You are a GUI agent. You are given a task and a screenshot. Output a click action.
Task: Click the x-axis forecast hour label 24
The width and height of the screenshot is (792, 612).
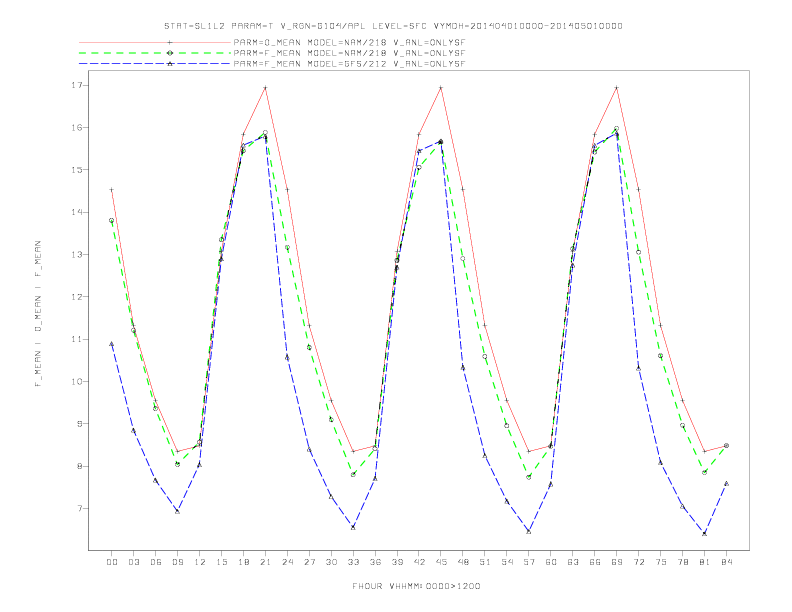287,562
